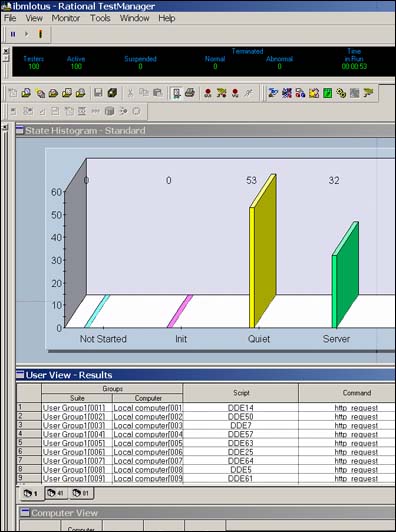Click the State Histogram - Standard title bar

coord(205,130)
